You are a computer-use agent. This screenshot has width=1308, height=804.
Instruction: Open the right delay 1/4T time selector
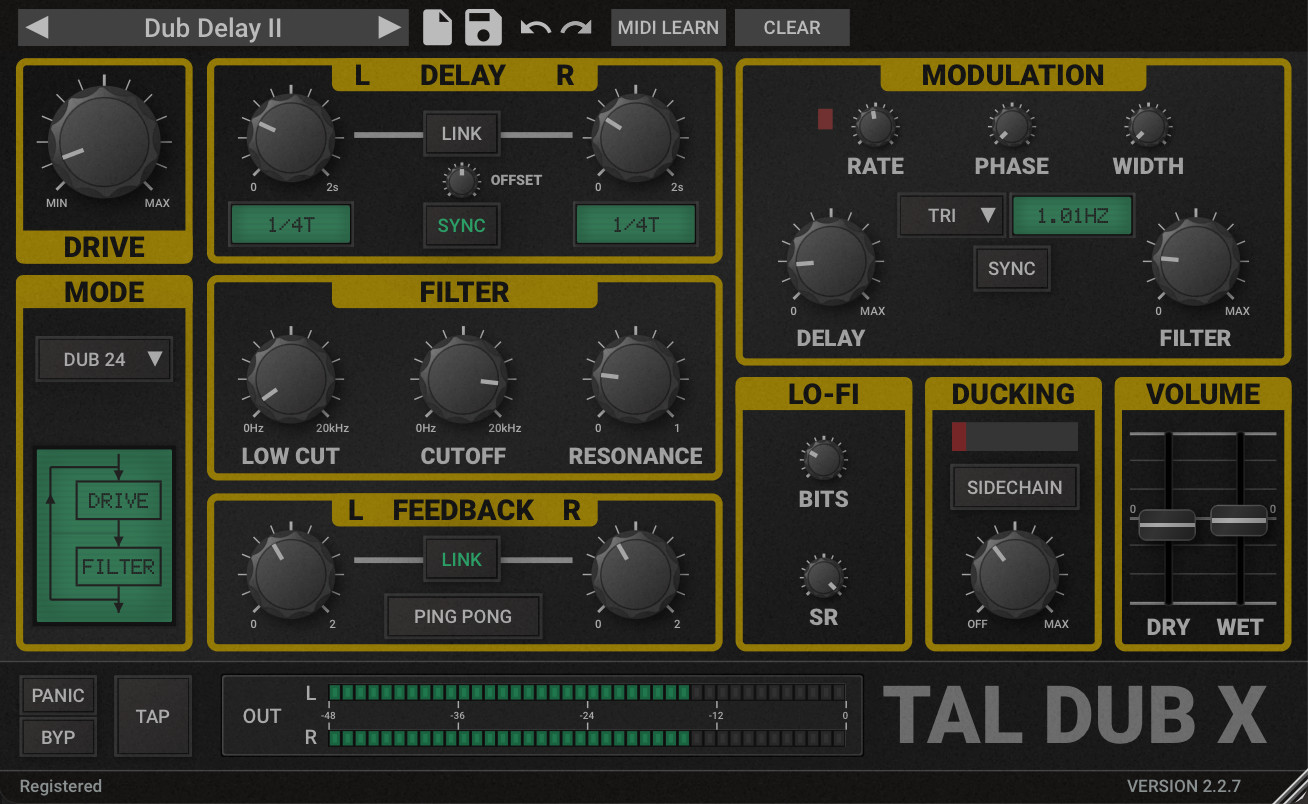point(635,225)
